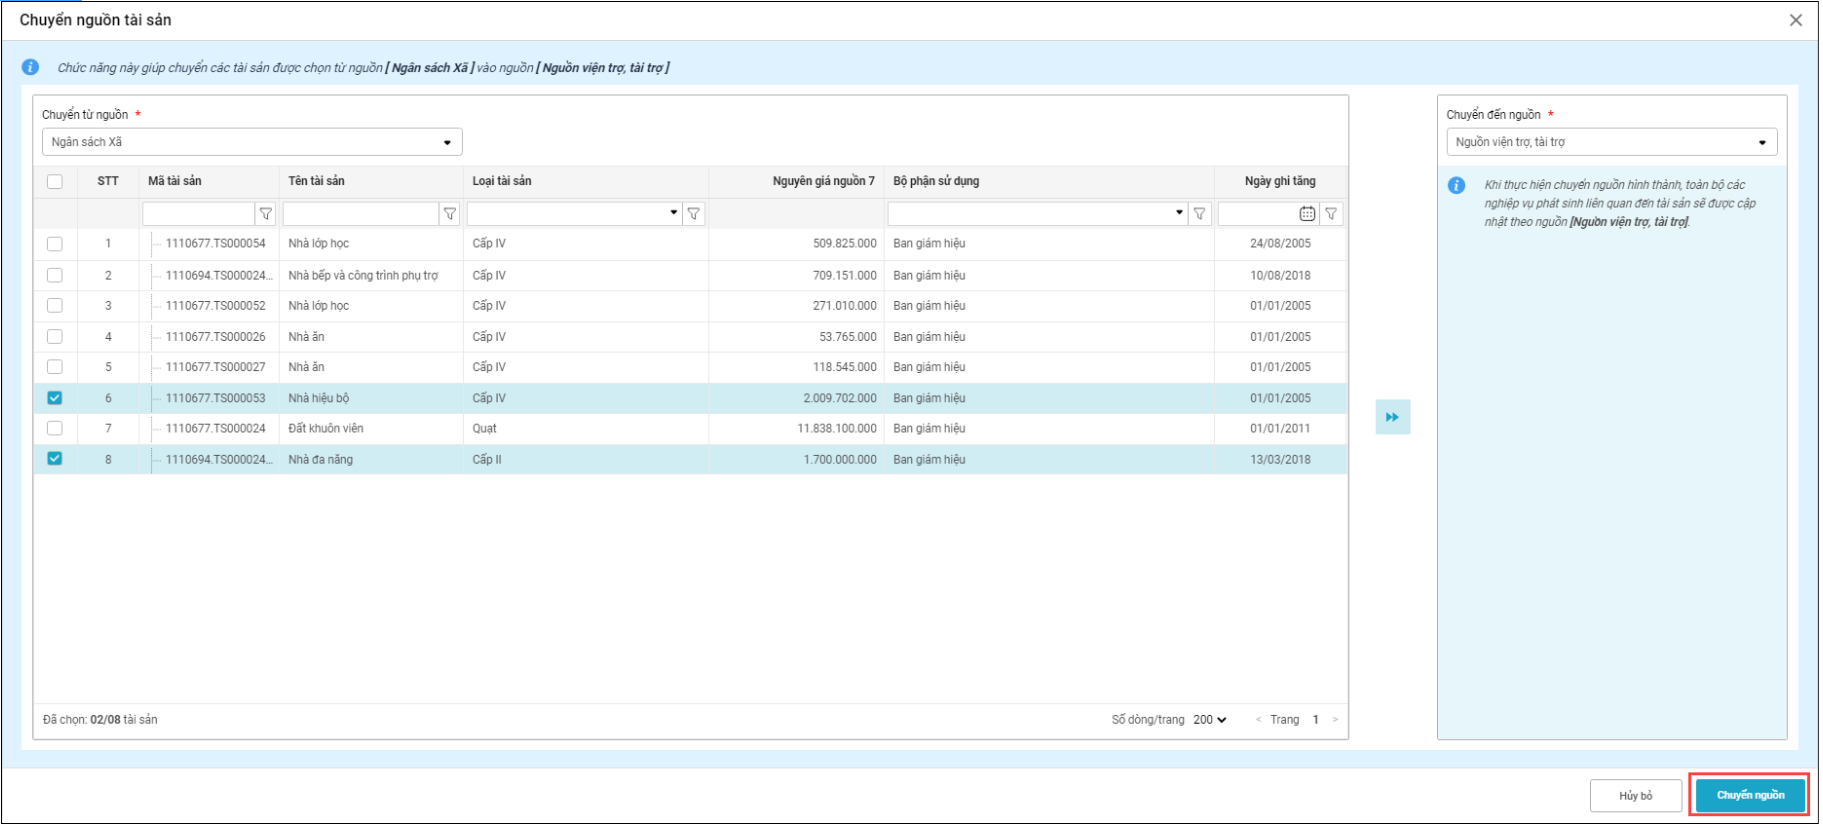Toggle the select-all checkbox in table header

[x=55, y=182]
